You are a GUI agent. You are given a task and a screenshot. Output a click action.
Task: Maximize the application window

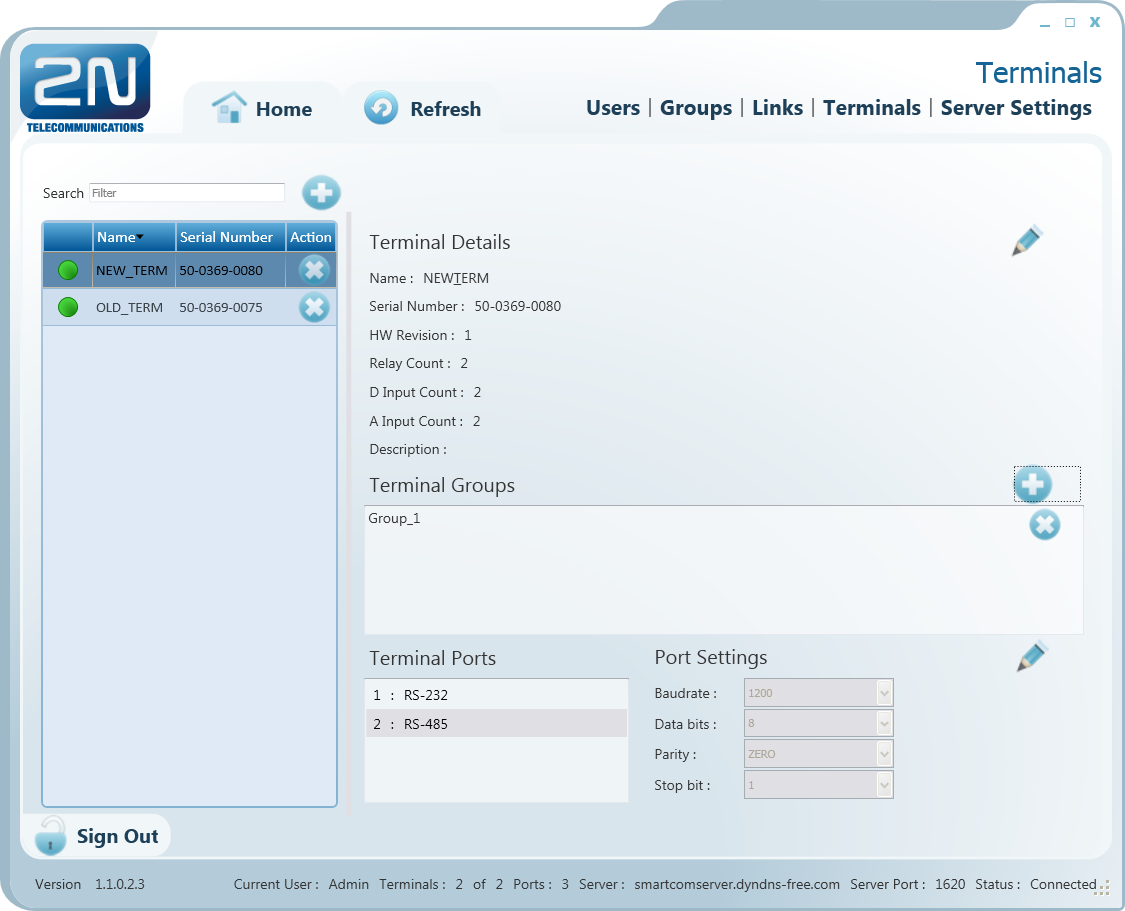click(1070, 22)
